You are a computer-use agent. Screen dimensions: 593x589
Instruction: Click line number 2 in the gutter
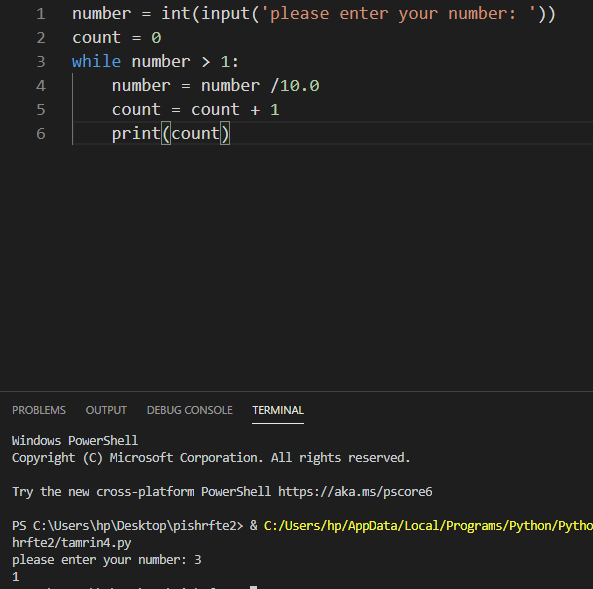coord(41,38)
